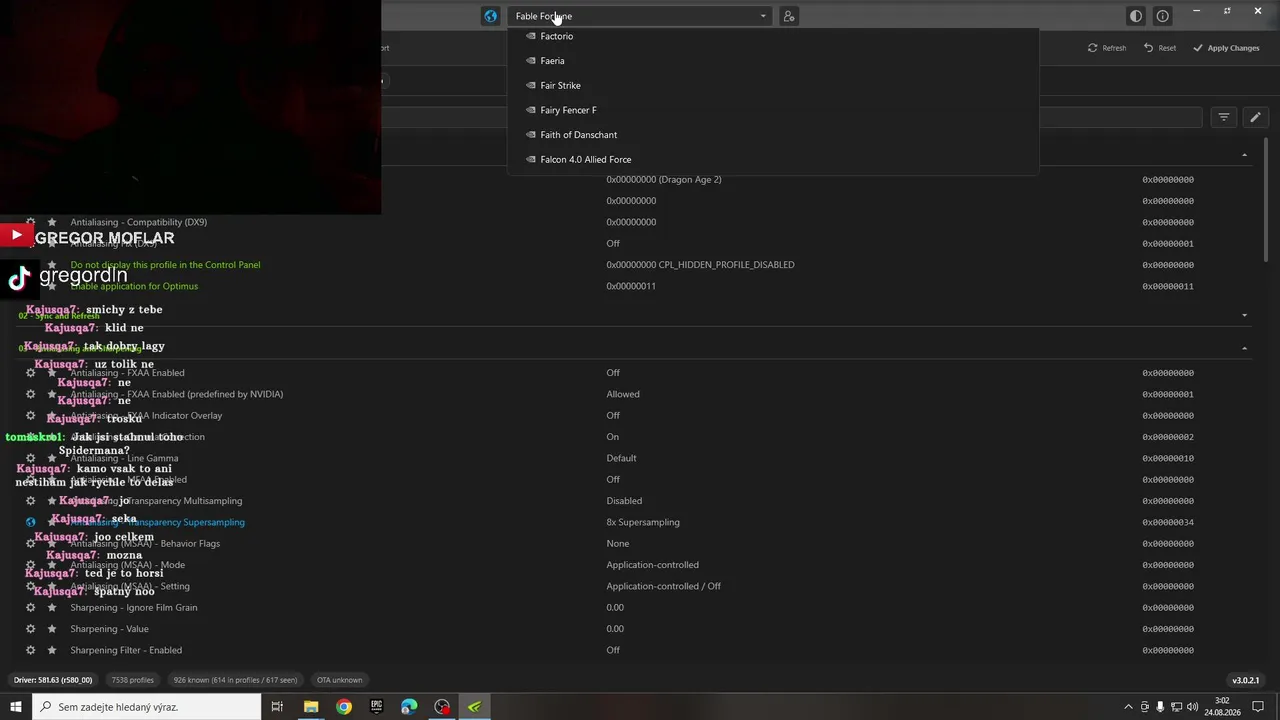Open the 8x Supersampling value dropdown

tap(642, 522)
